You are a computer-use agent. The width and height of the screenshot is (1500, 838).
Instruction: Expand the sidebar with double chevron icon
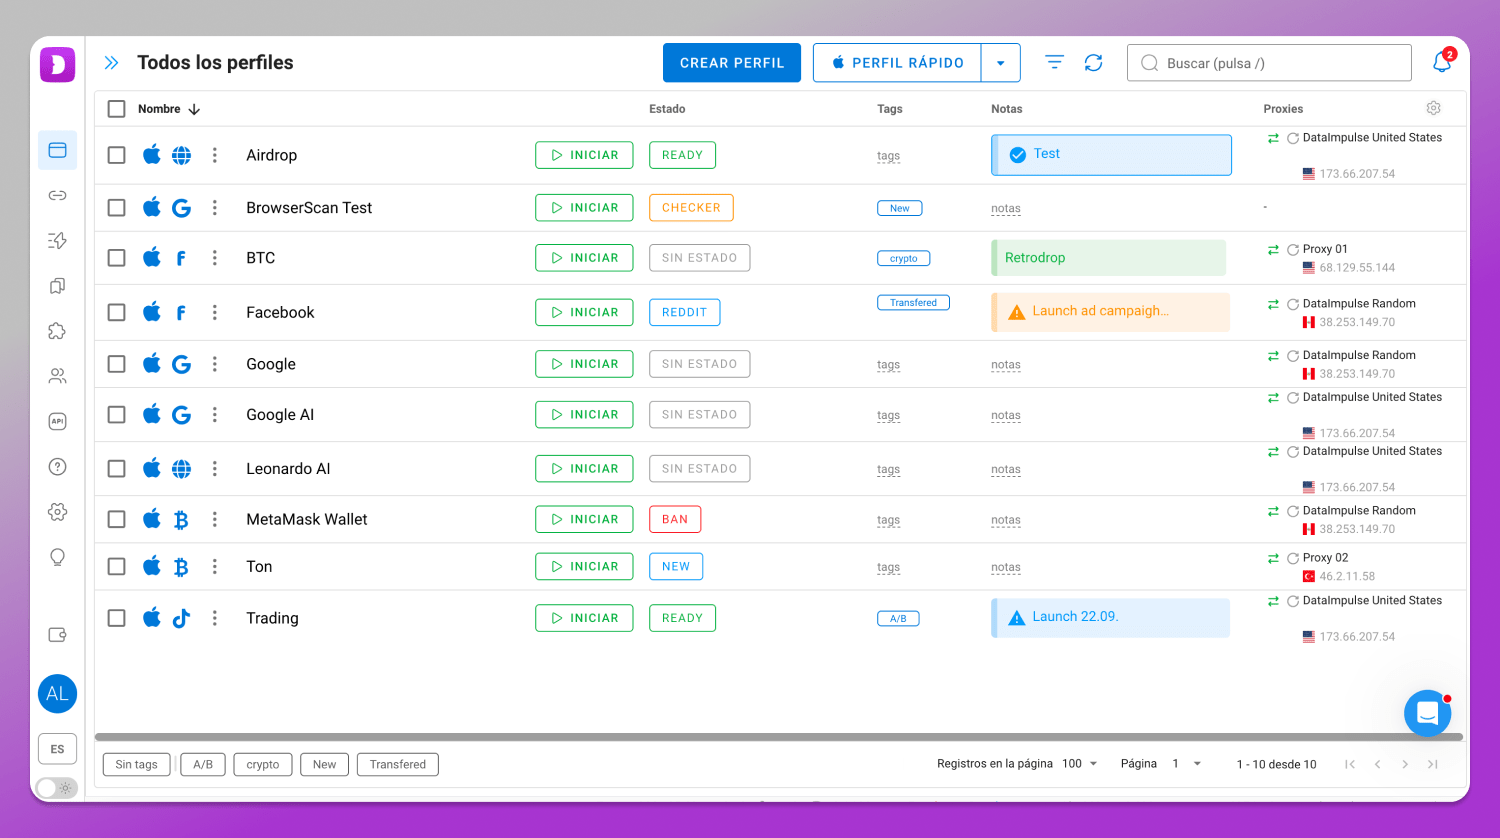click(x=111, y=63)
